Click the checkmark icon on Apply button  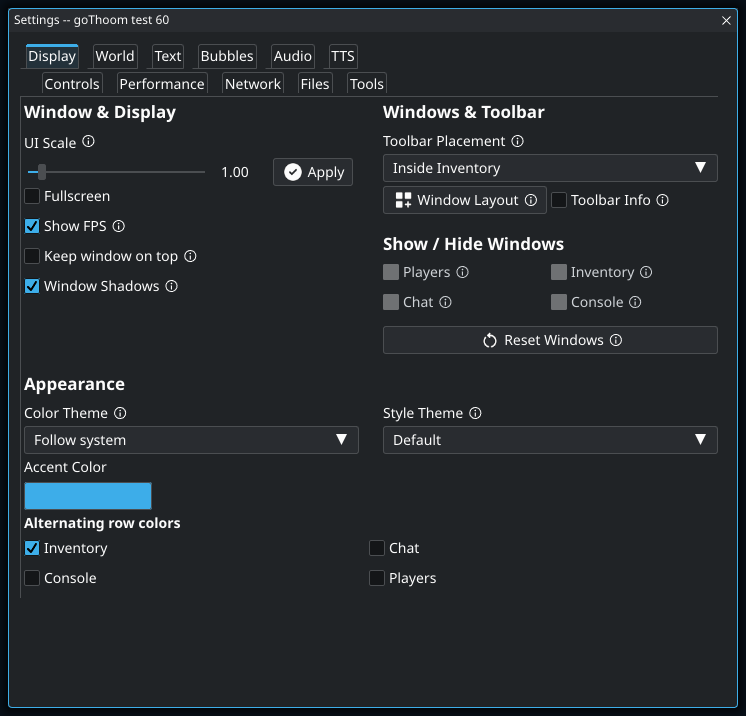pos(293,172)
